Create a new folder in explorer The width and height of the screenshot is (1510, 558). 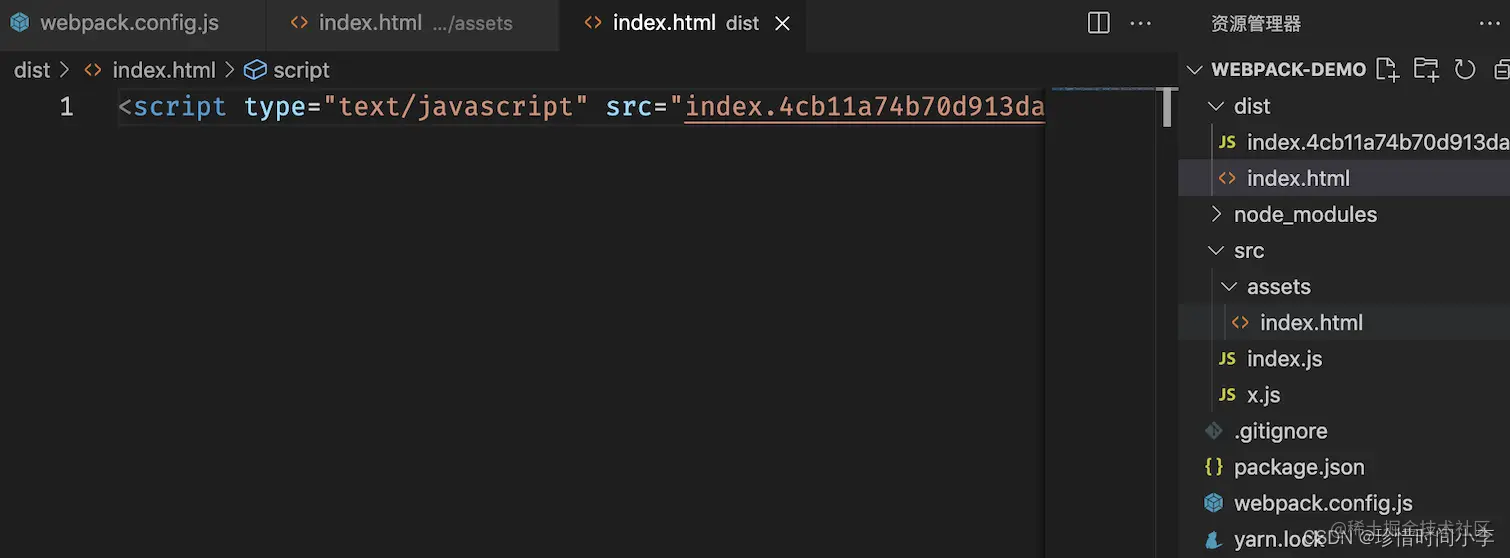coord(1426,69)
